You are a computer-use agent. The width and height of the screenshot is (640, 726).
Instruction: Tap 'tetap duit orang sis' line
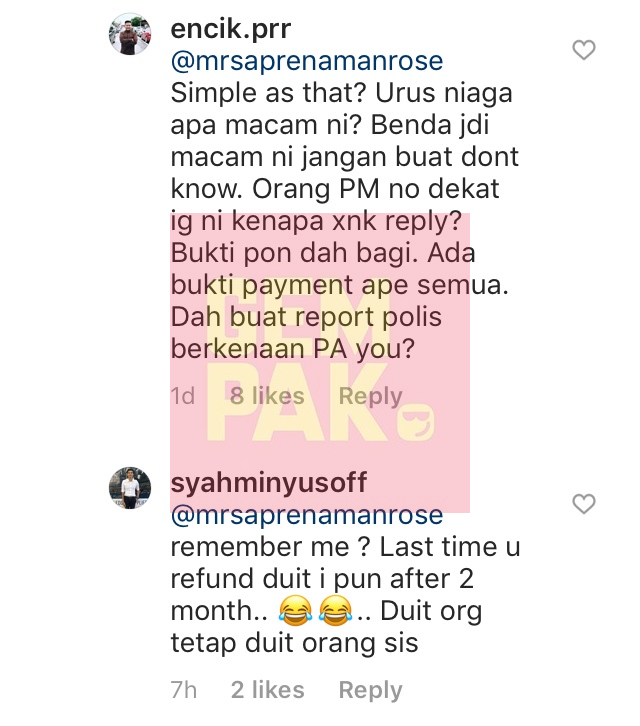click(x=295, y=643)
